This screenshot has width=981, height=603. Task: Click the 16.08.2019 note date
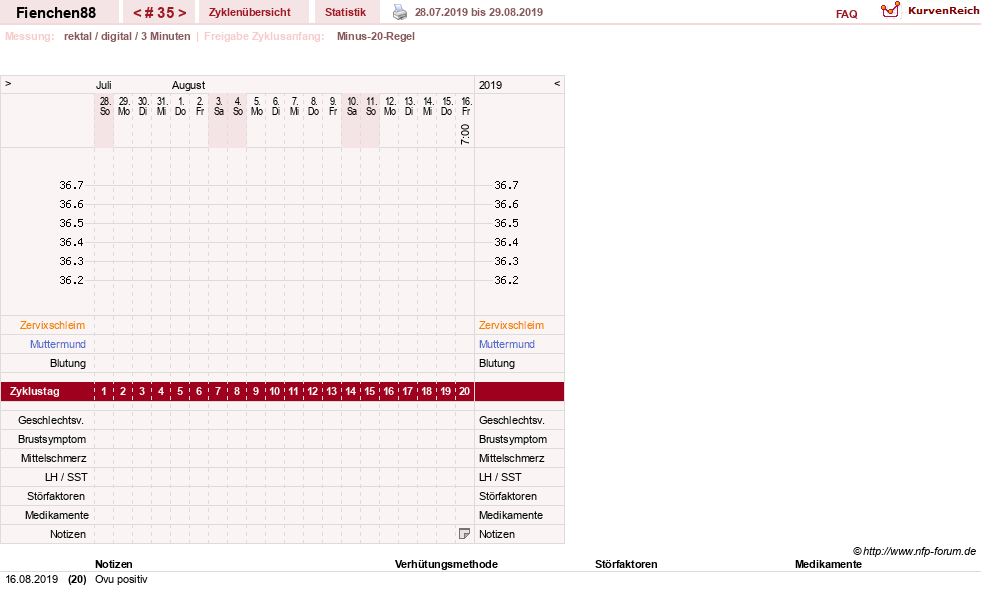pos(31,579)
